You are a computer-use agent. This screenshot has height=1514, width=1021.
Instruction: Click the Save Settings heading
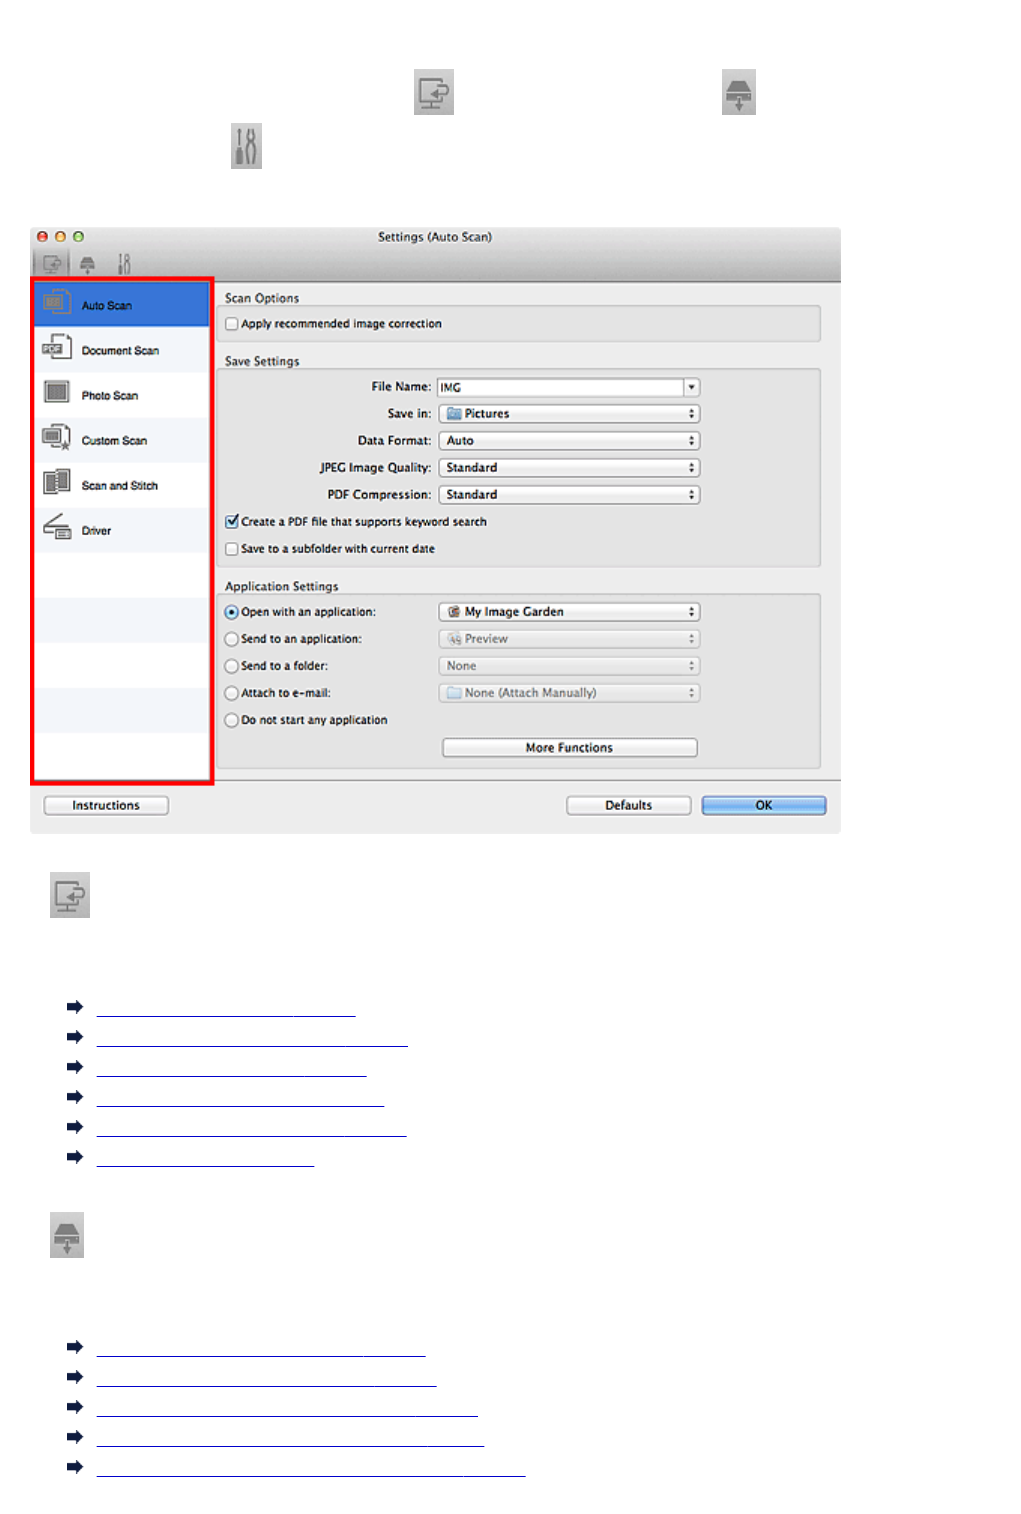(x=262, y=361)
